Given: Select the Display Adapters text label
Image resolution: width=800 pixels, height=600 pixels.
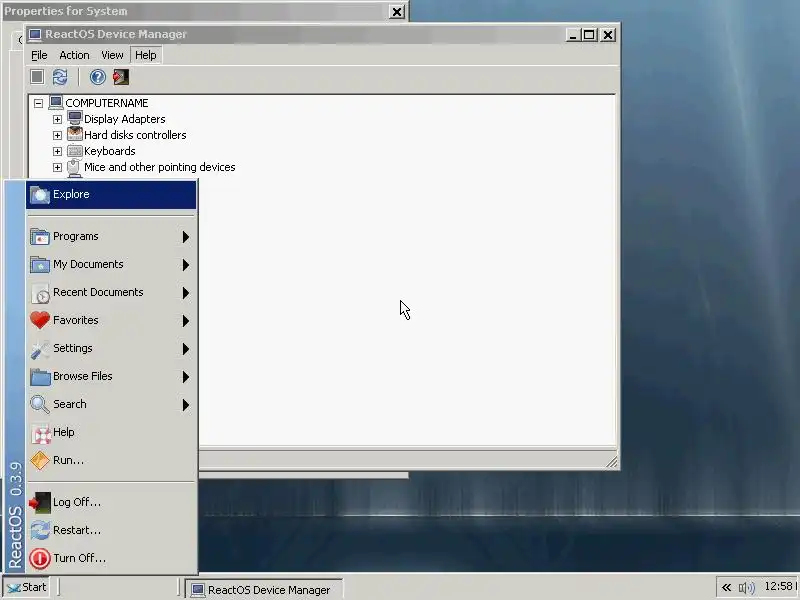Looking at the screenshot, I should tap(124, 119).
